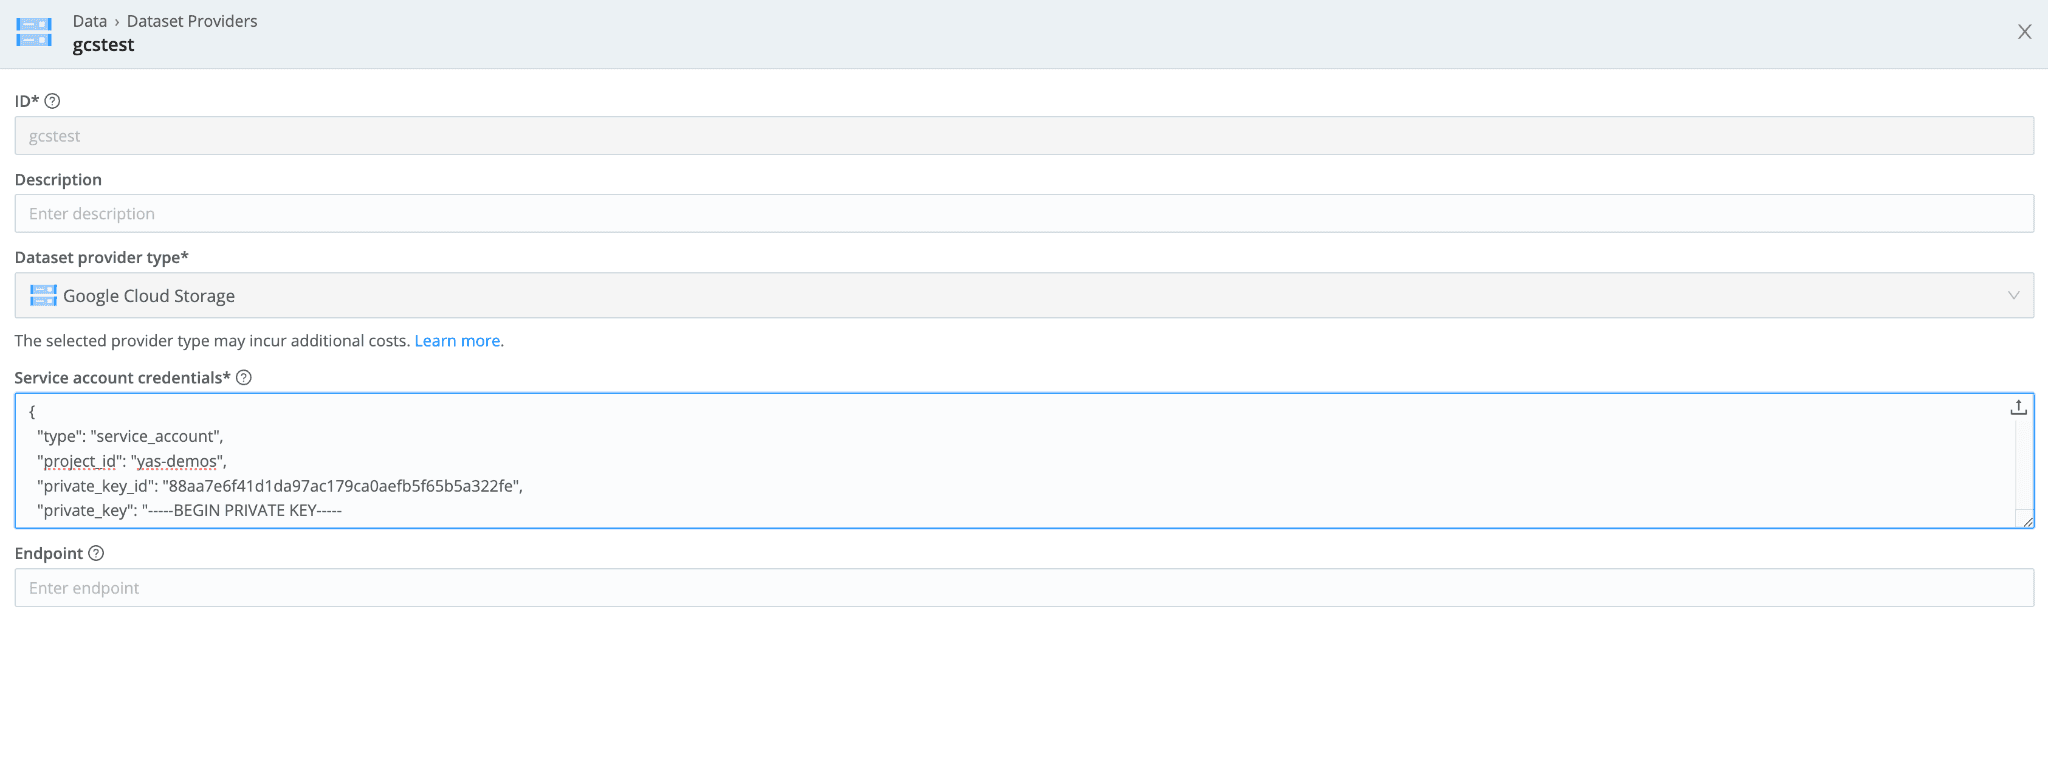2048x762 pixels.
Task: Click the project_id line in credentials
Action: pos(132,461)
